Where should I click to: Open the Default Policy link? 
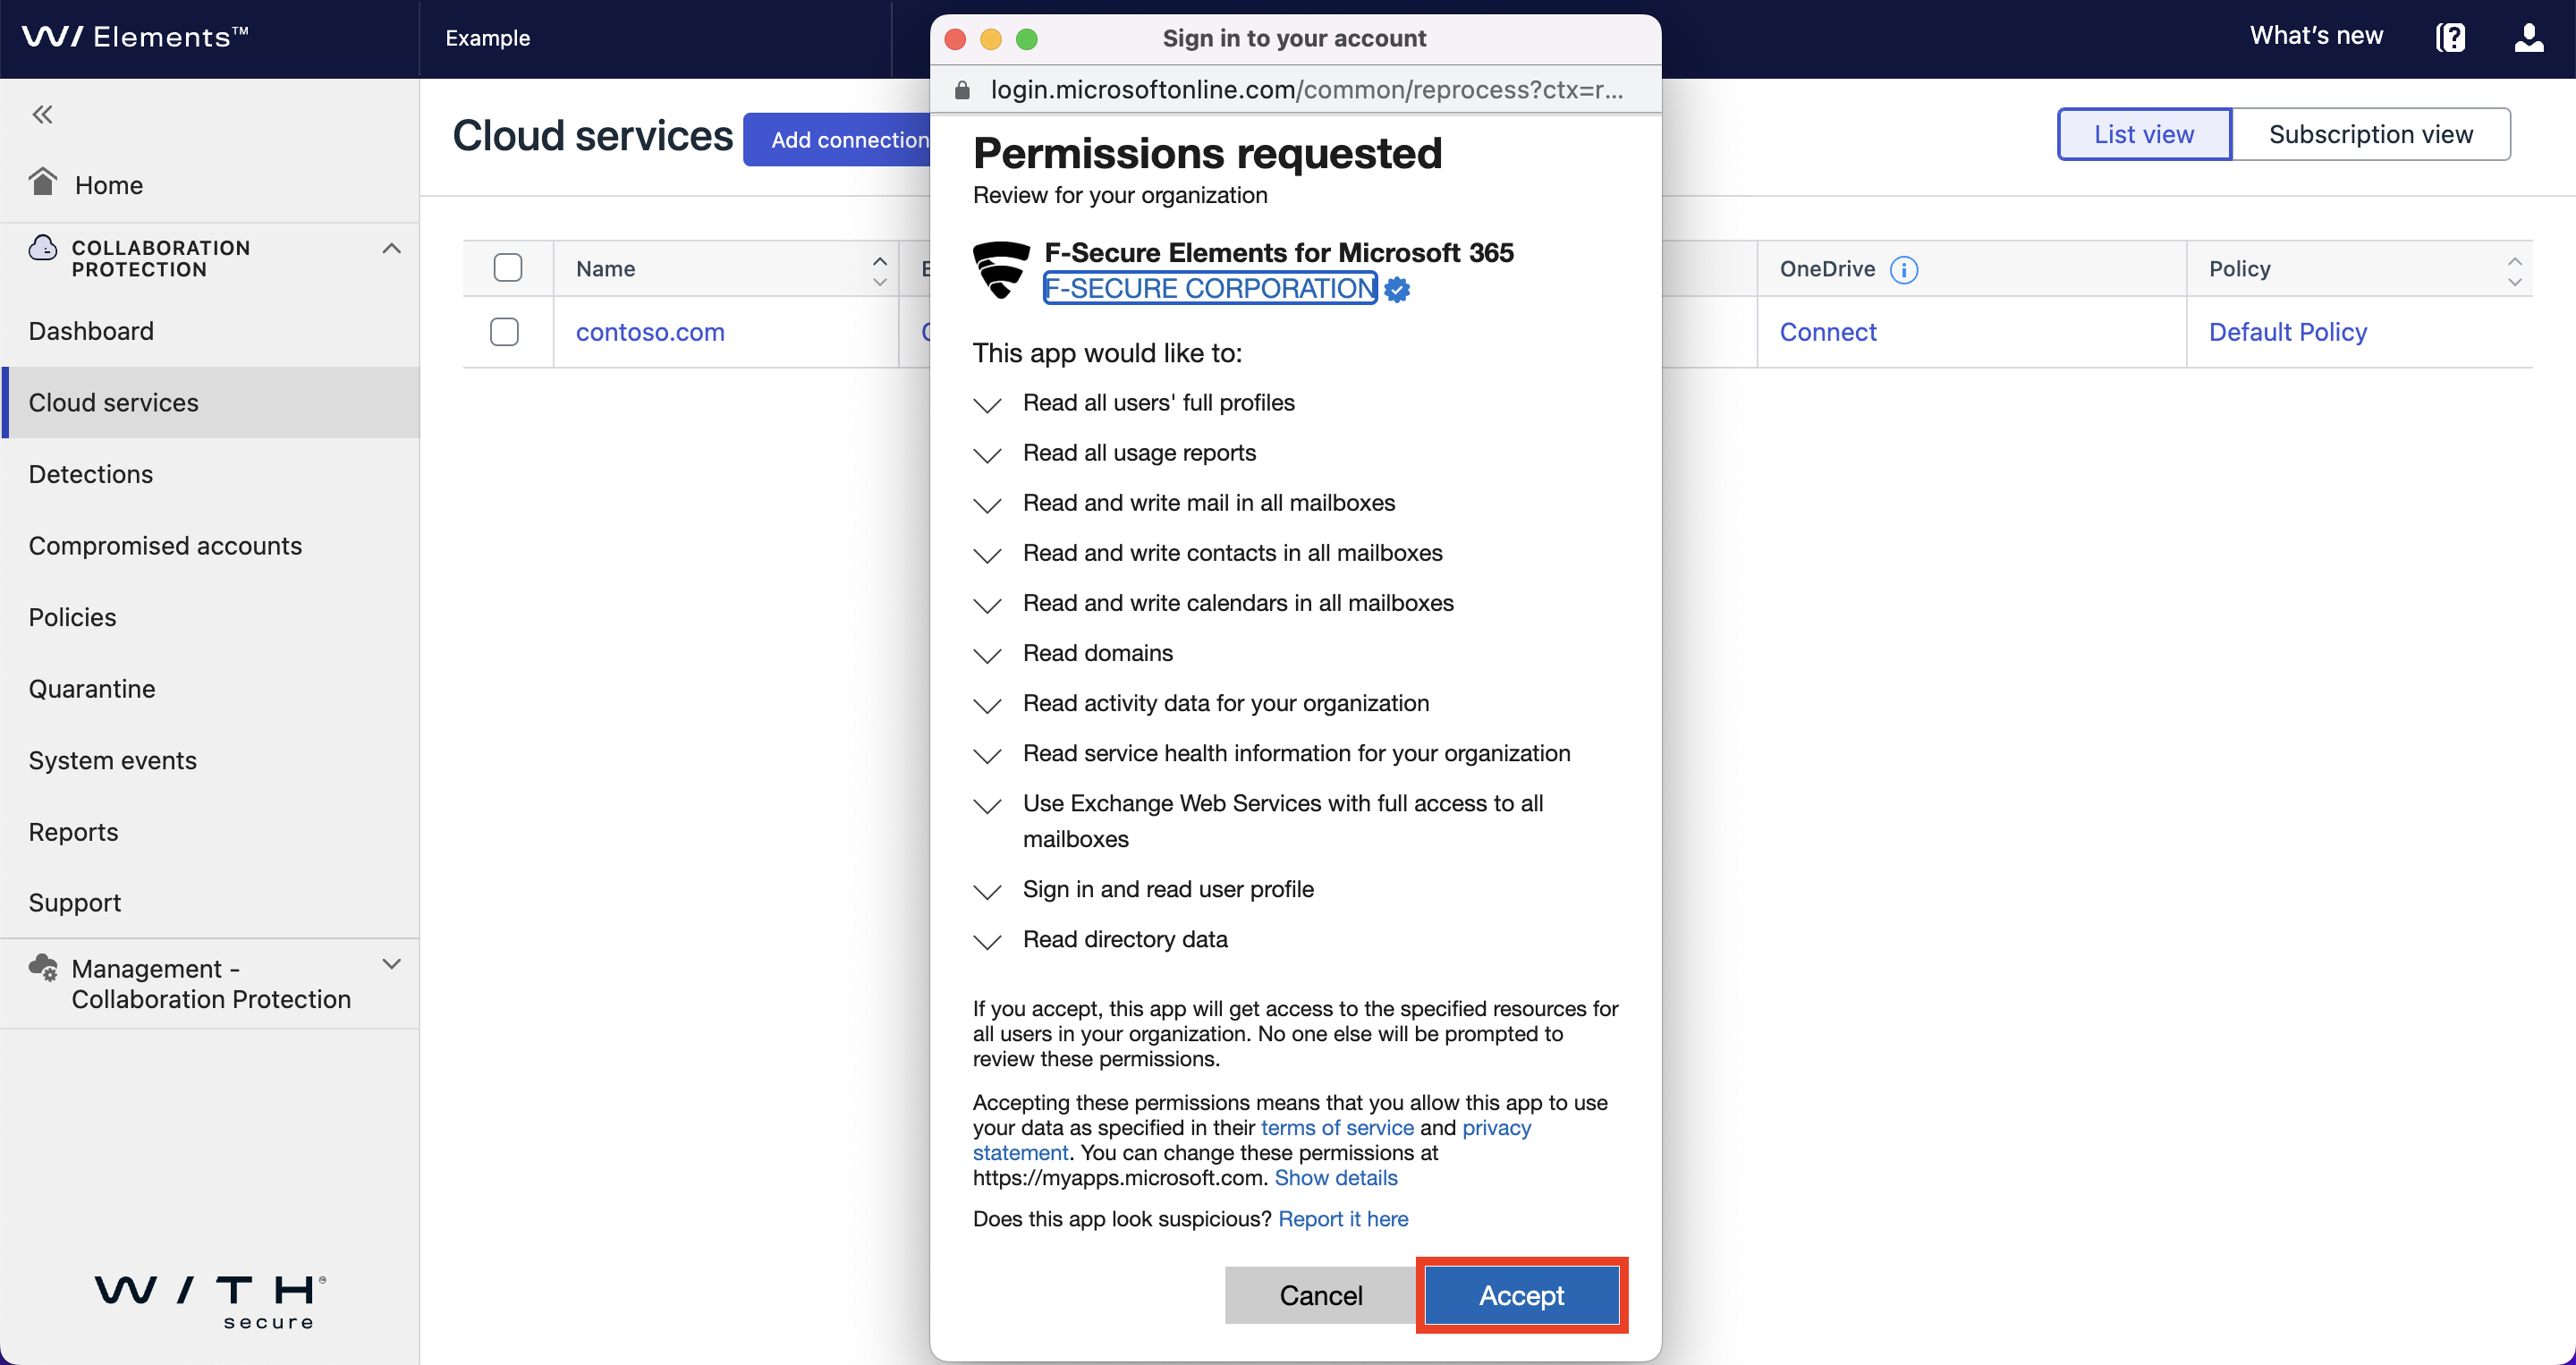(2288, 332)
